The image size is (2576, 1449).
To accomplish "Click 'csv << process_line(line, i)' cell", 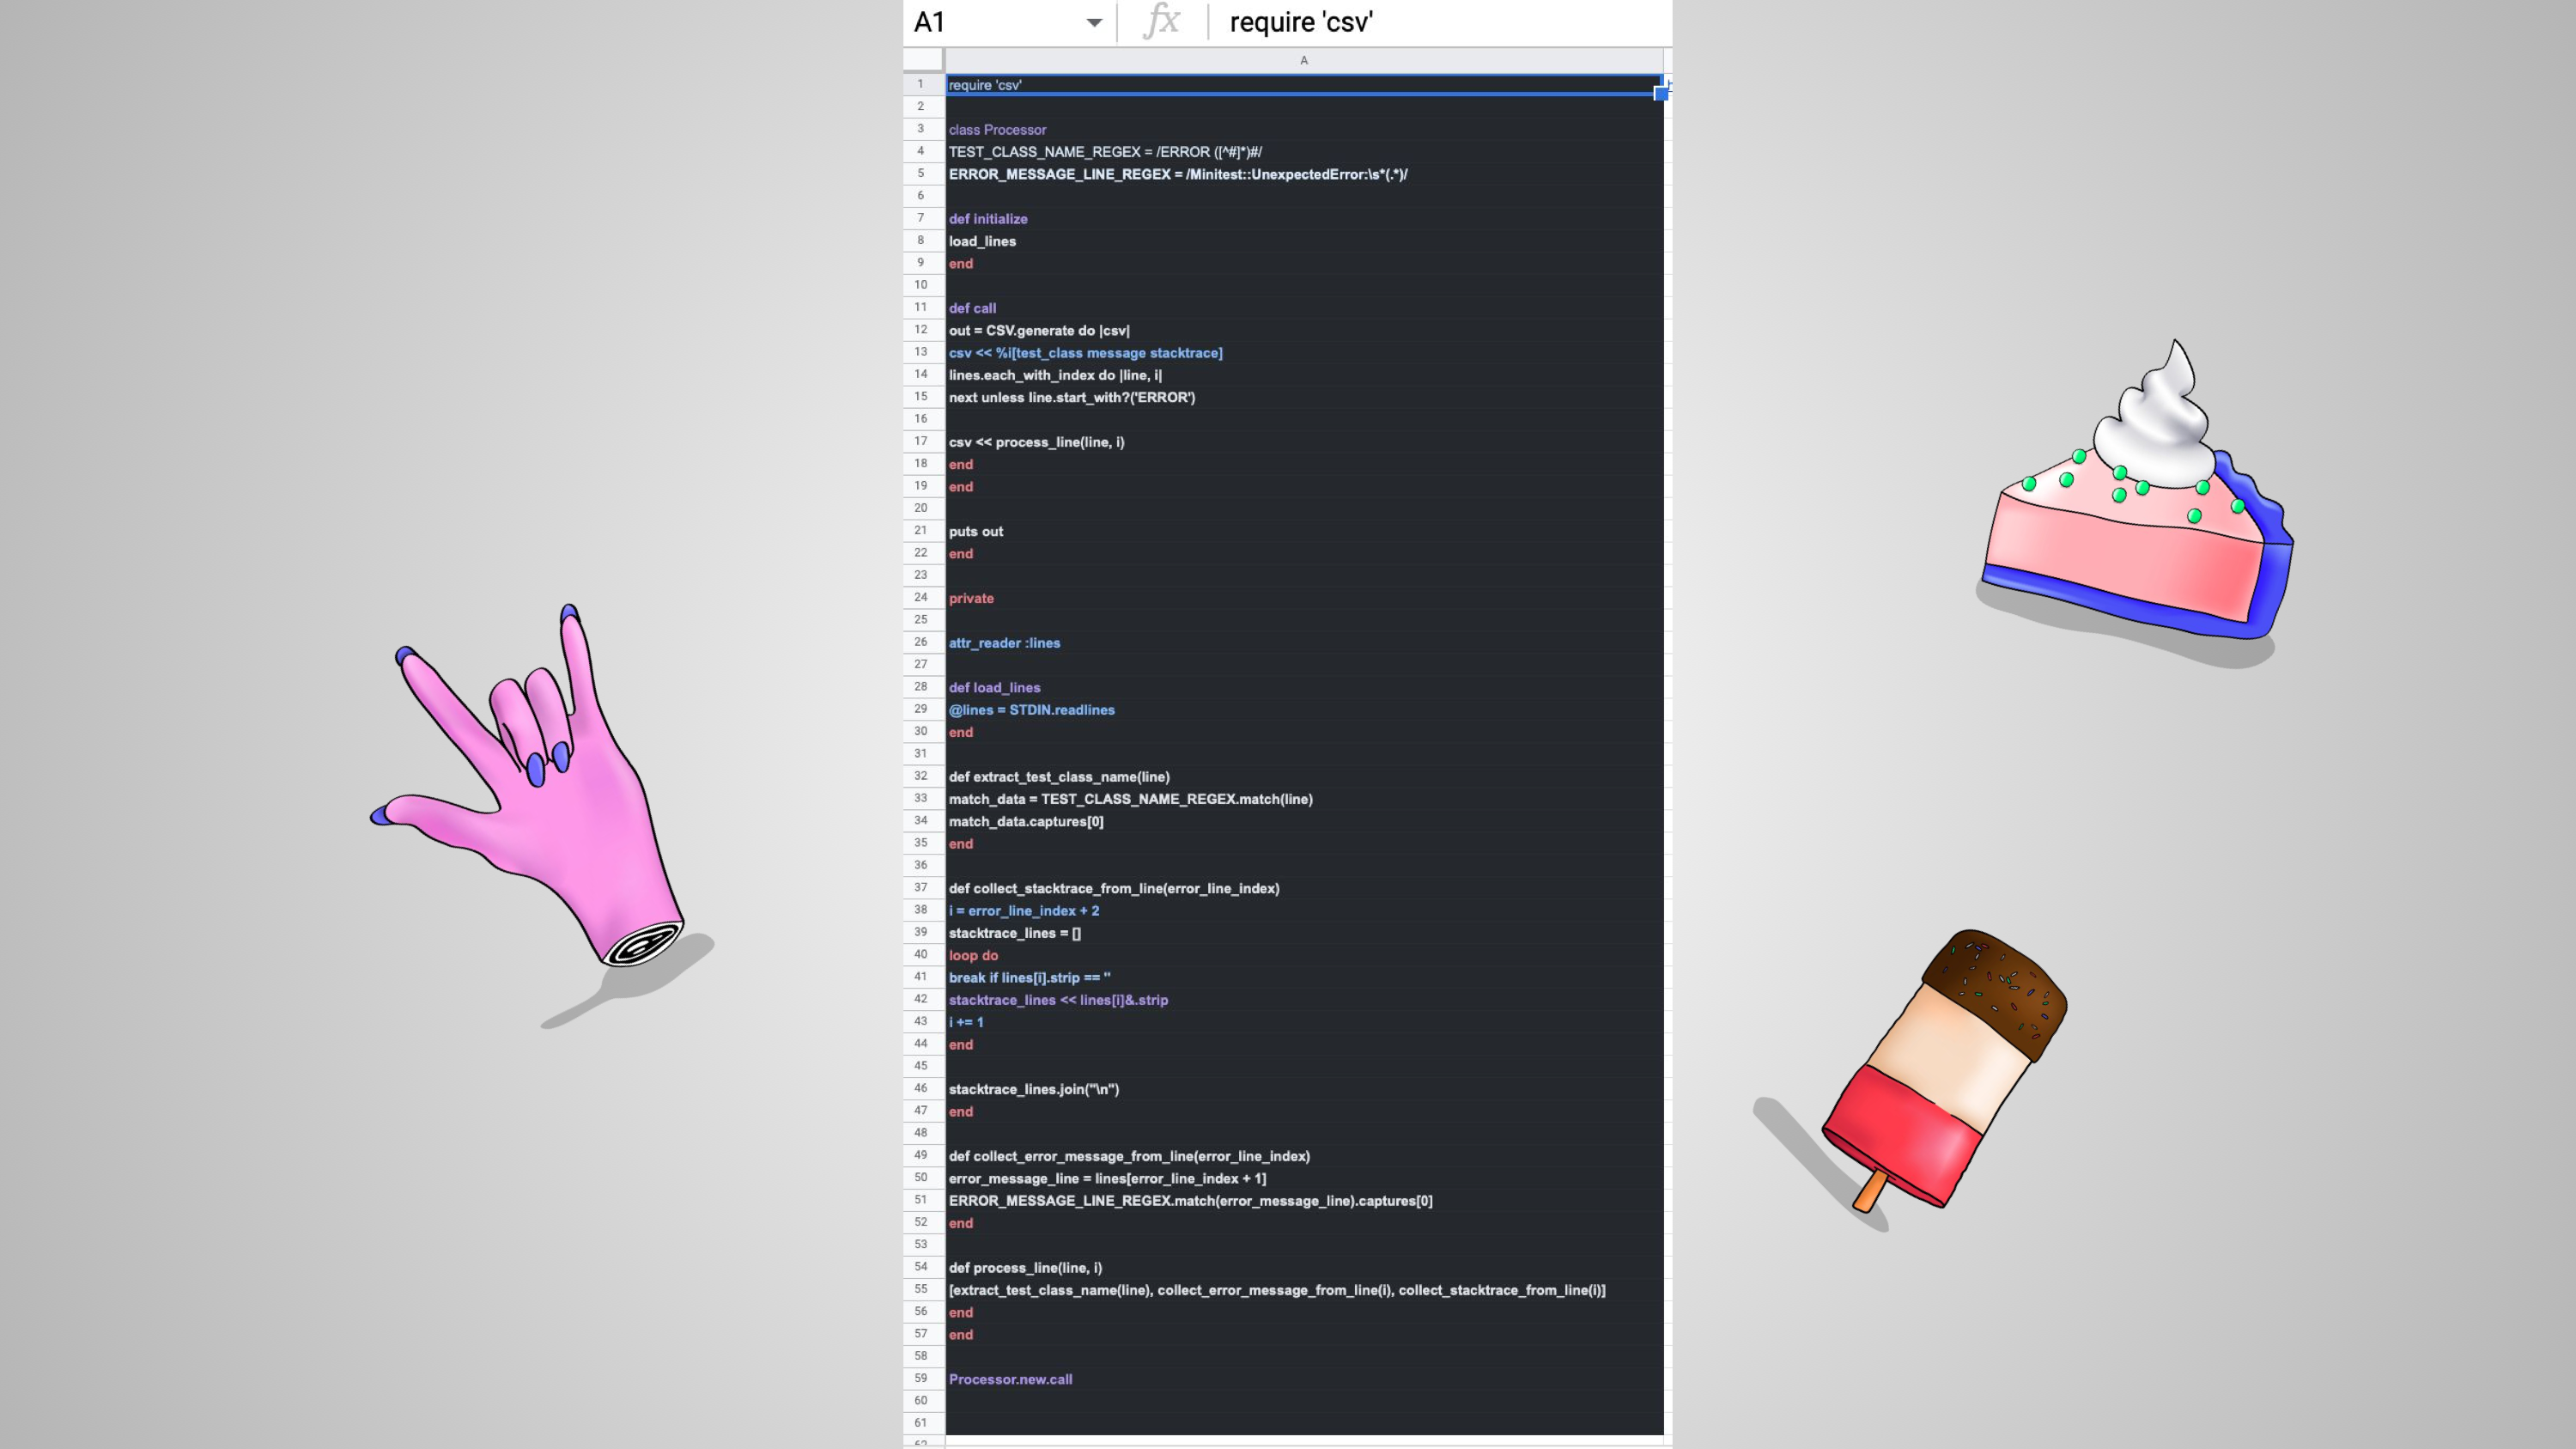I will [x=1304, y=441].
